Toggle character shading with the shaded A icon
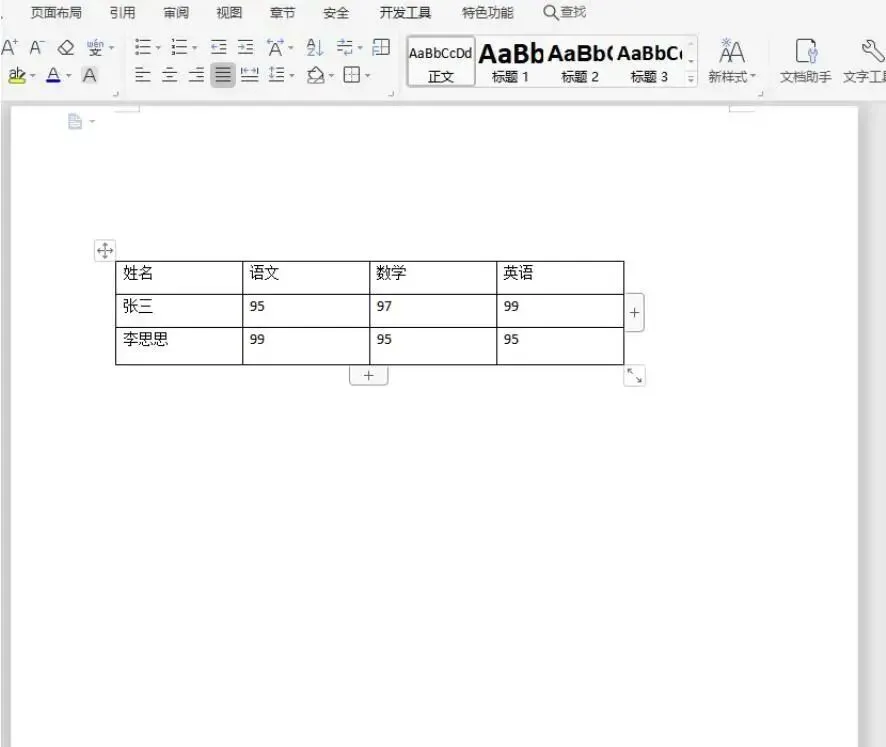 [x=89, y=75]
